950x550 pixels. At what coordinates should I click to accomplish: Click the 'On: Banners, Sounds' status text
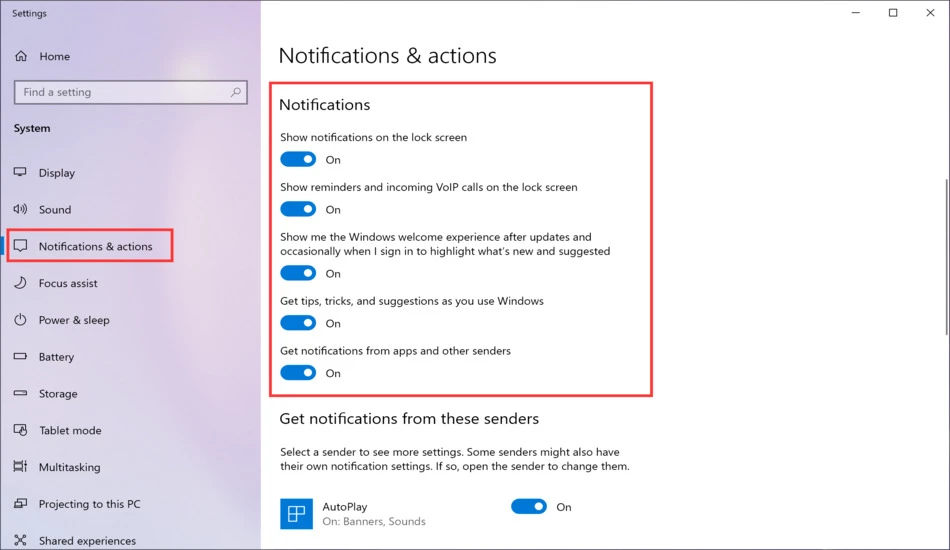[x=374, y=522]
